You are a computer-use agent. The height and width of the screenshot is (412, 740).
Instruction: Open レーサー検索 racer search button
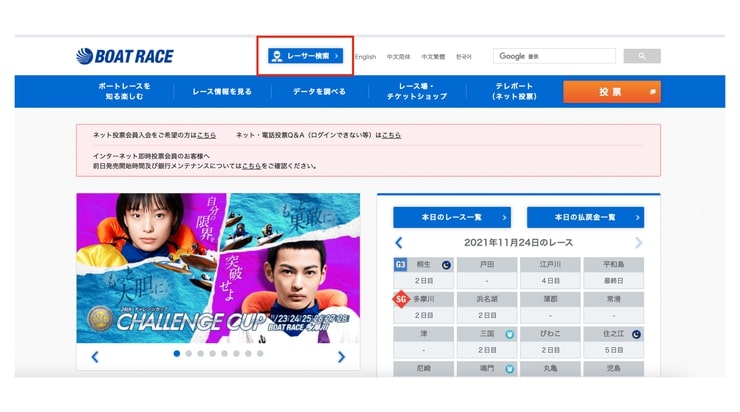(x=305, y=56)
